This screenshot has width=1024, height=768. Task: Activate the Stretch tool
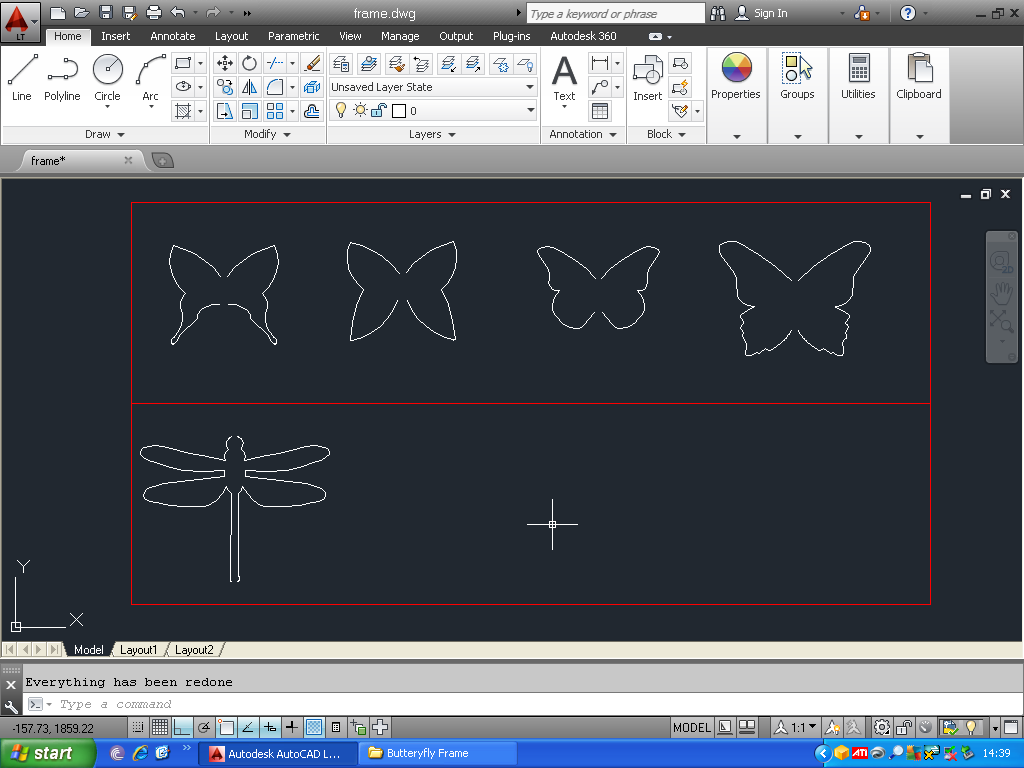225,111
